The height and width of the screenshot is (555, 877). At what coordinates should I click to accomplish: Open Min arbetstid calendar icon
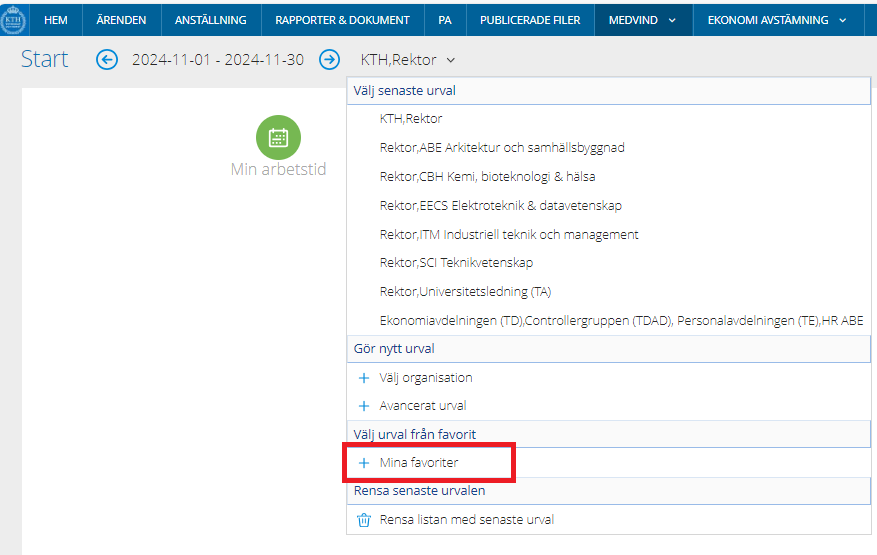[x=278, y=138]
